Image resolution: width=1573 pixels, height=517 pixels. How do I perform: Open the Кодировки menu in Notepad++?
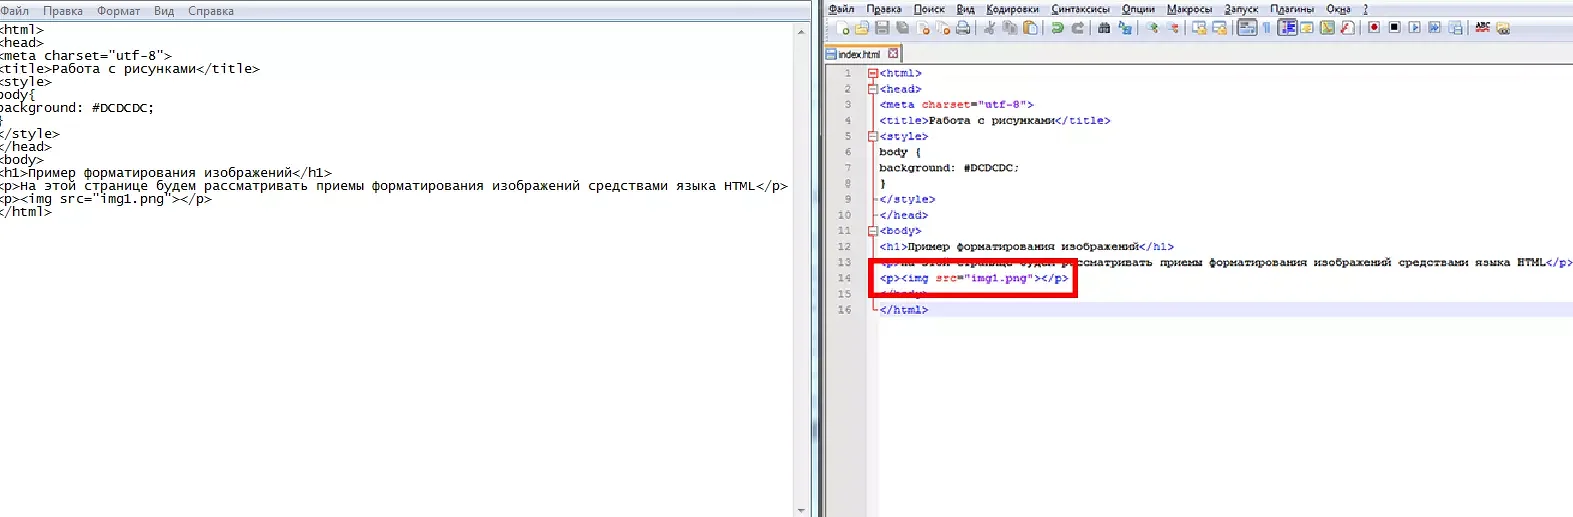[1012, 9]
